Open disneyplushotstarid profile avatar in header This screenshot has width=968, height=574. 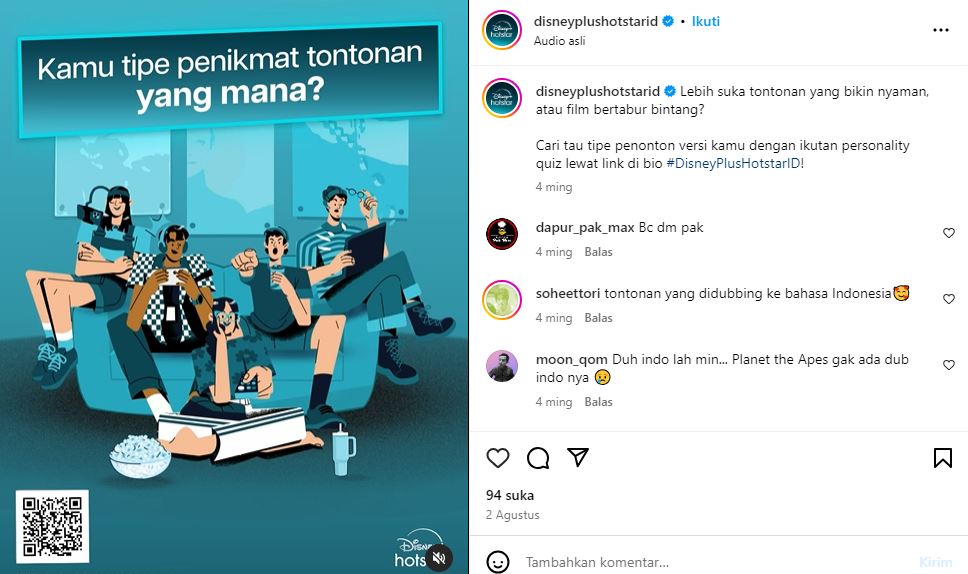tap(502, 30)
